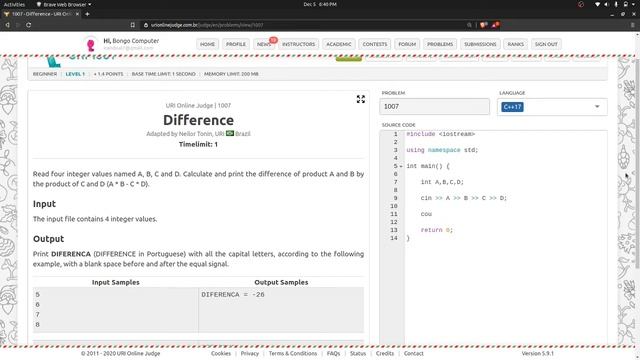Click the zoom magnifier icon in address bar

coord(469,25)
